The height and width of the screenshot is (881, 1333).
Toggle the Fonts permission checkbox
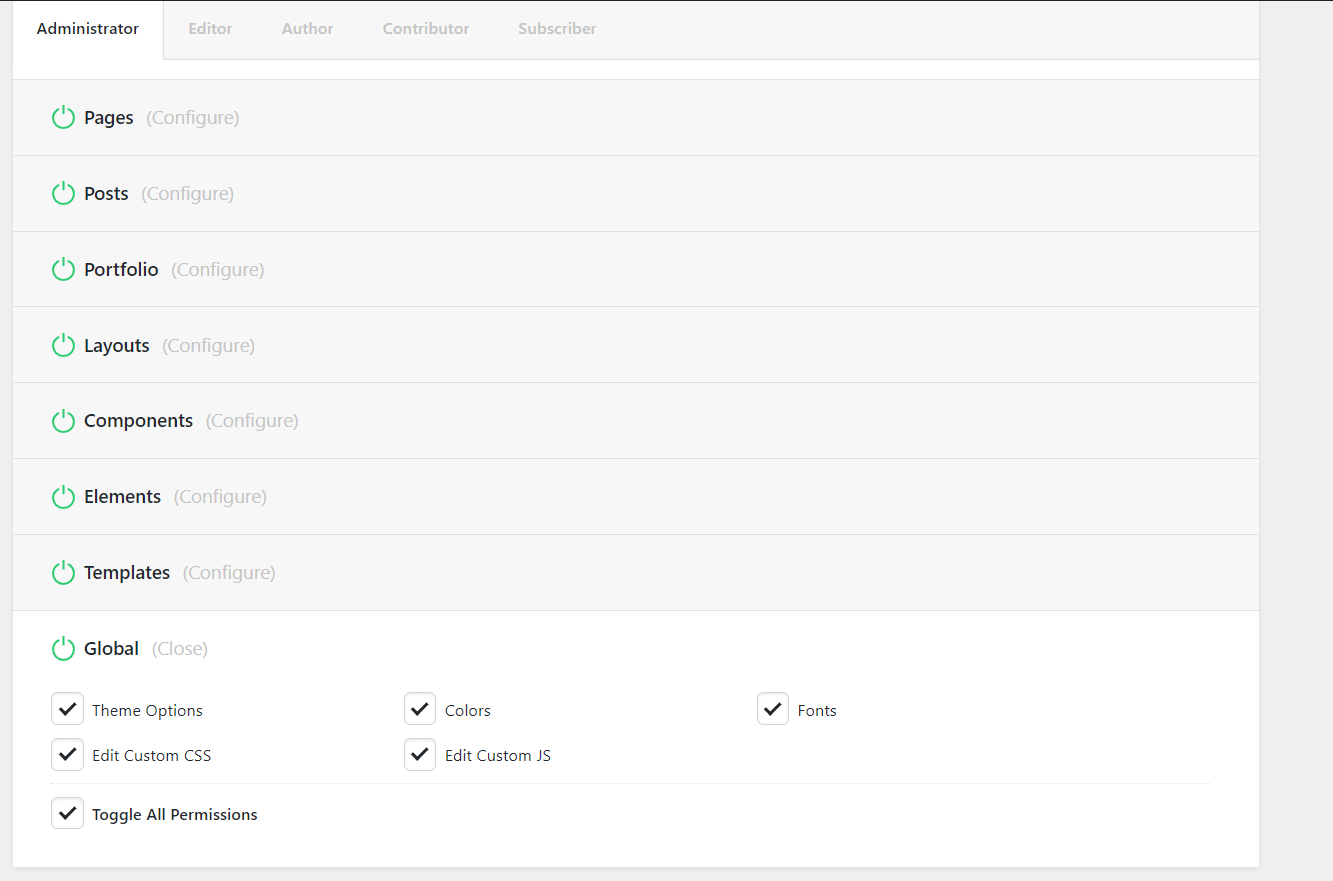click(773, 709)
